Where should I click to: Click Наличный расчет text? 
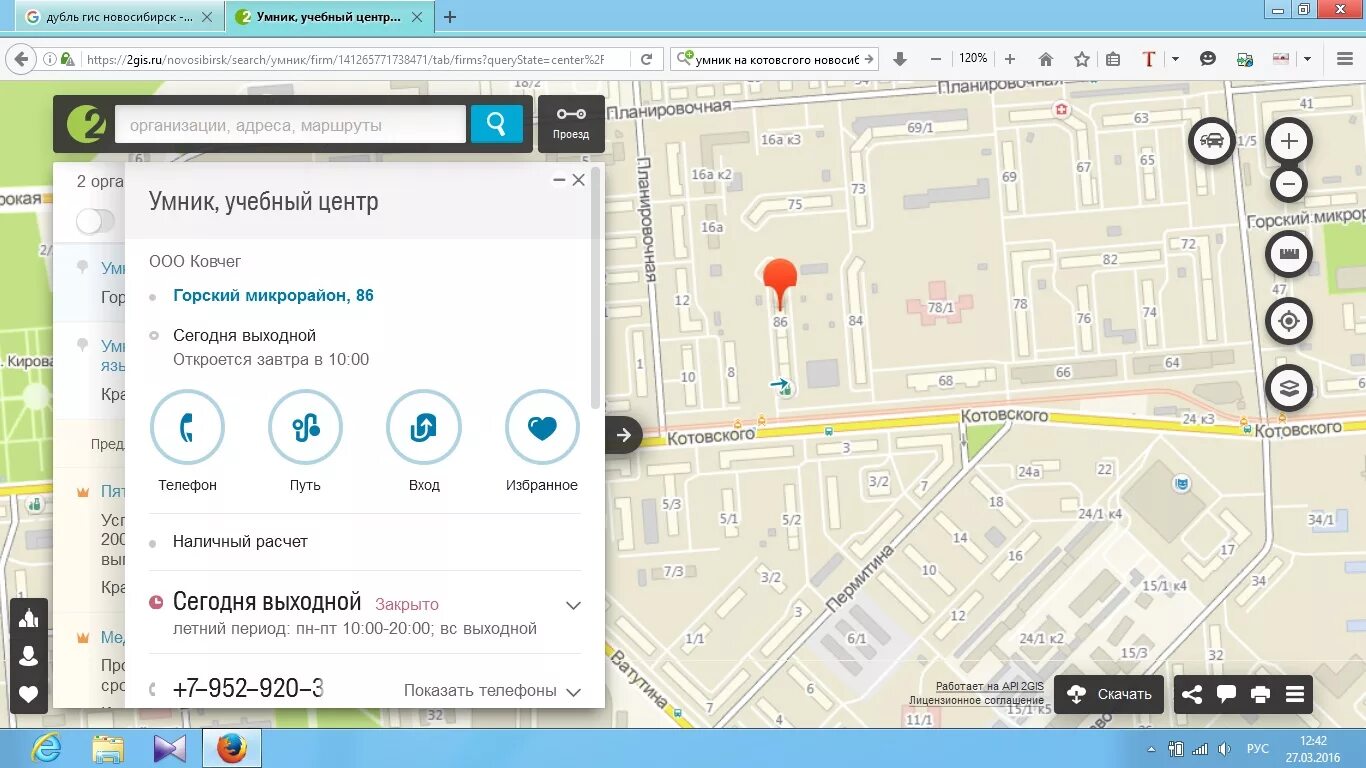pos(240,542)
